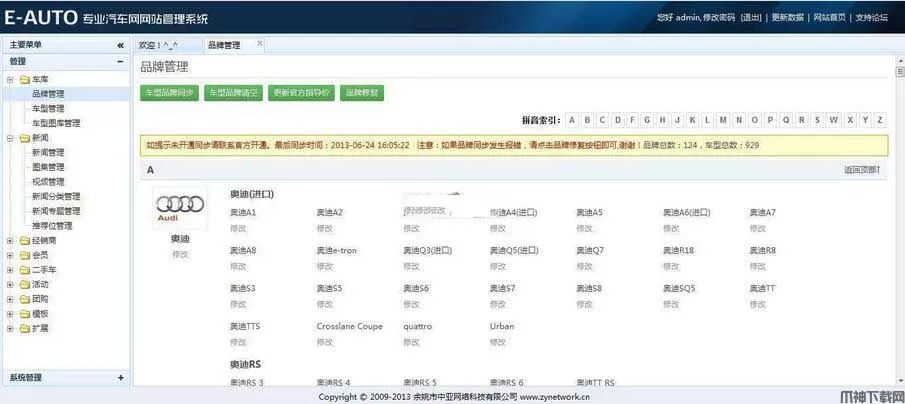905x404 pixels.
Task: Open 新闻管理 in the sidebar
Action: point(48,152)
